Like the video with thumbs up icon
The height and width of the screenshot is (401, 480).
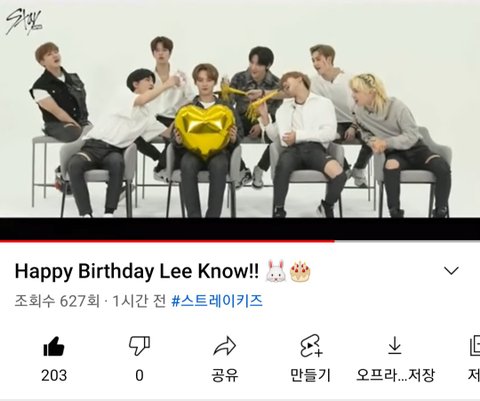tap(54, 347)
